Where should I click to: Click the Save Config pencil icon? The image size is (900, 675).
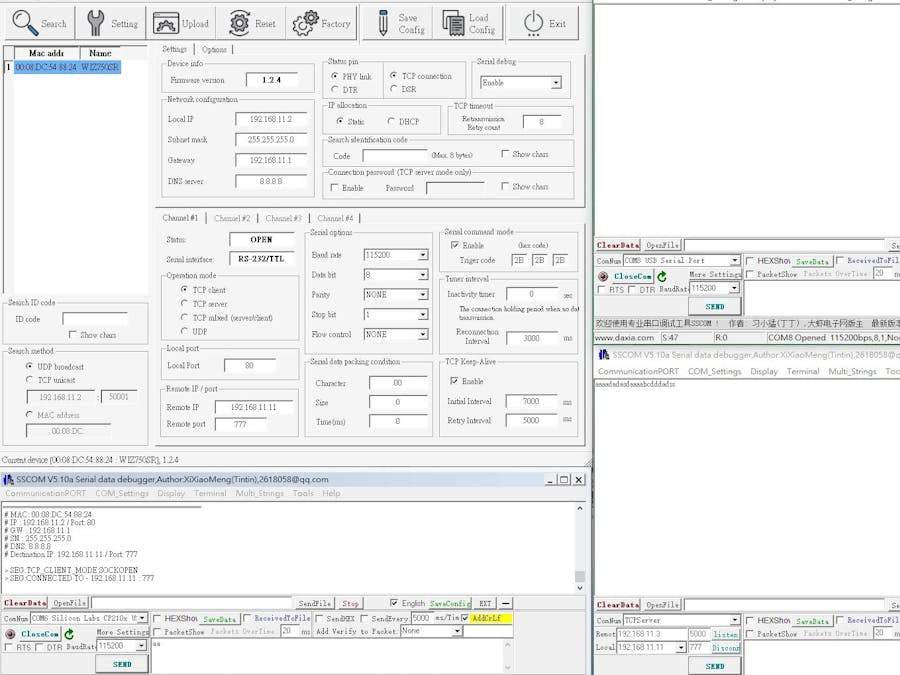[x=382, y=23]
